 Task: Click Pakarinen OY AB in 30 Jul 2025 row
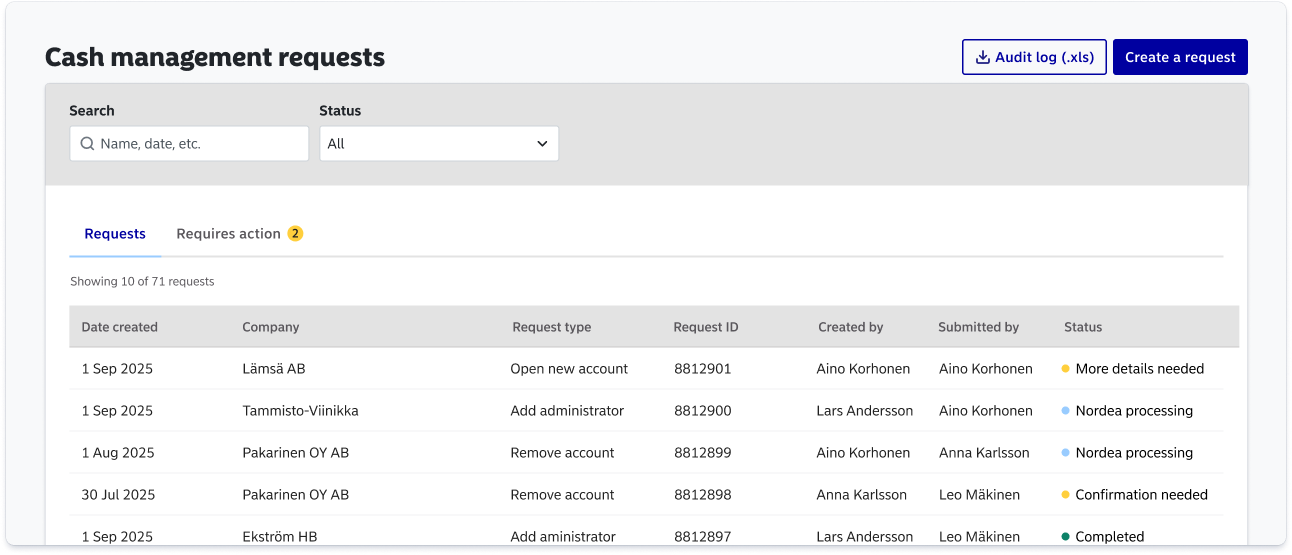coord(296,495)
